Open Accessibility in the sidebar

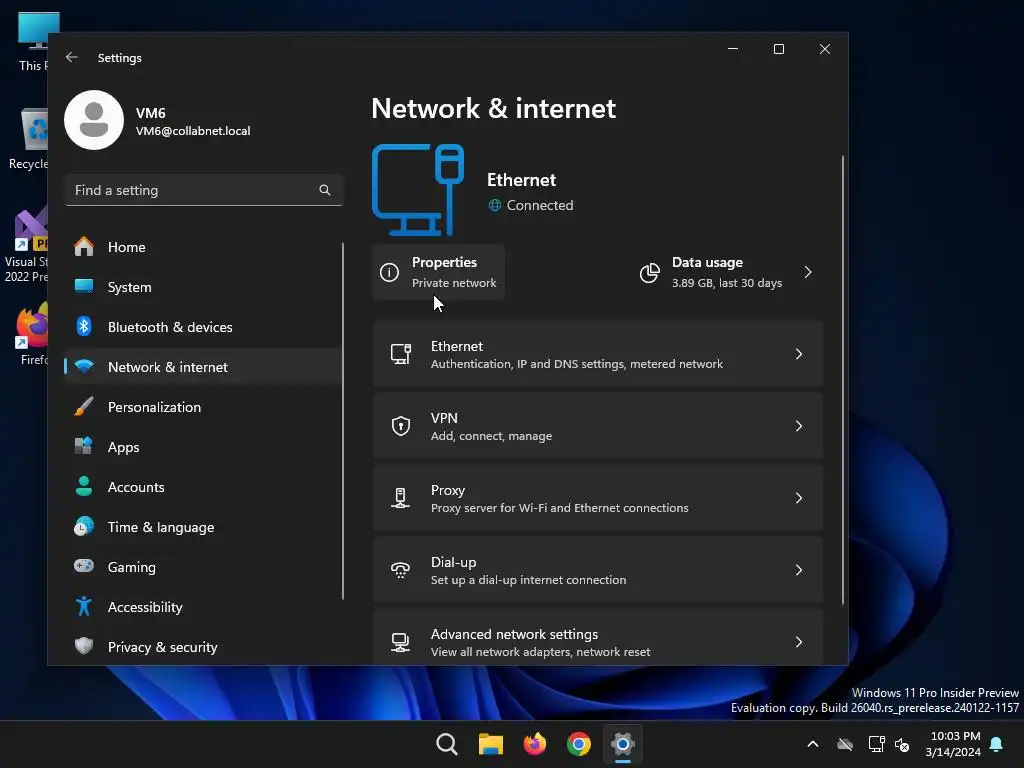pos(203,607)
